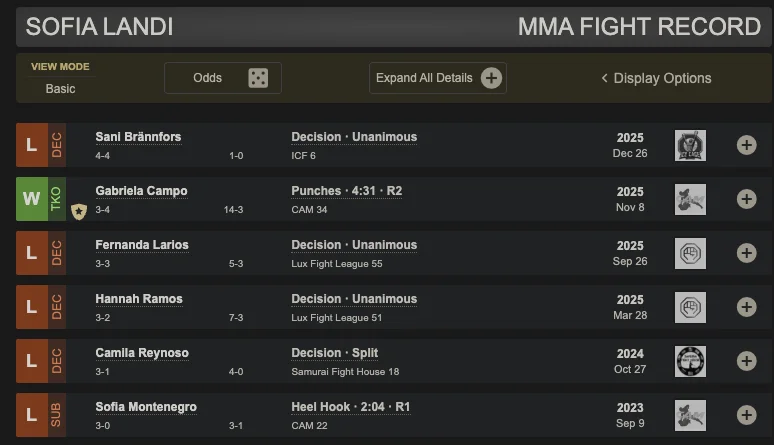The image size is (774, 445).
Task: Expand details for Sani Brännfors fight
Action: point(746,145)
